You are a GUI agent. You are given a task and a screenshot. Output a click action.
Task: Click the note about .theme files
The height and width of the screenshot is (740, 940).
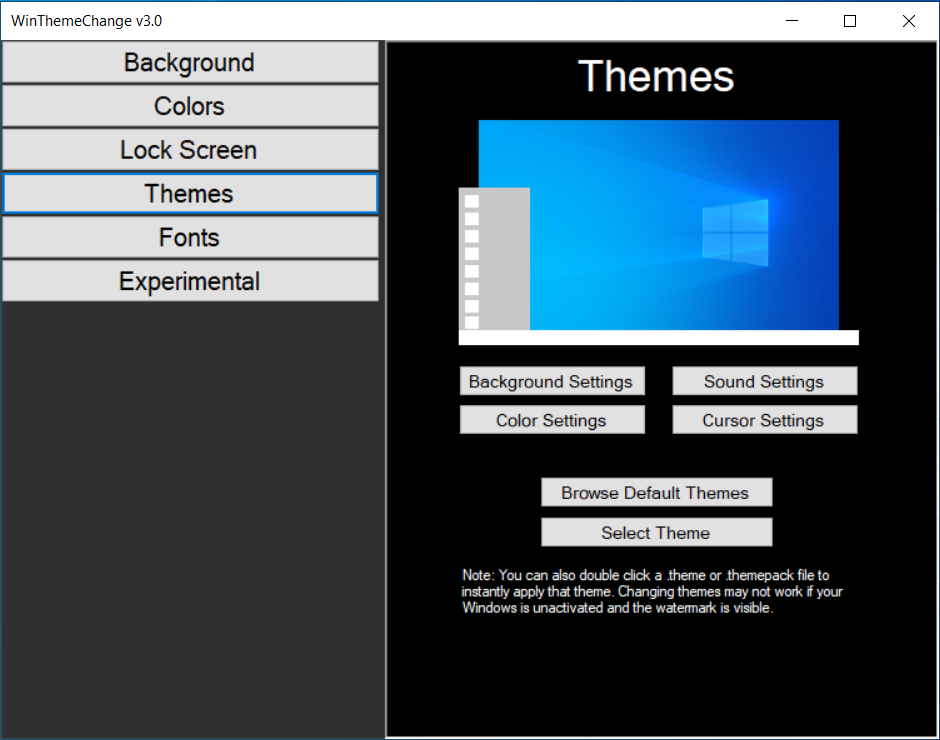(652, 591)
